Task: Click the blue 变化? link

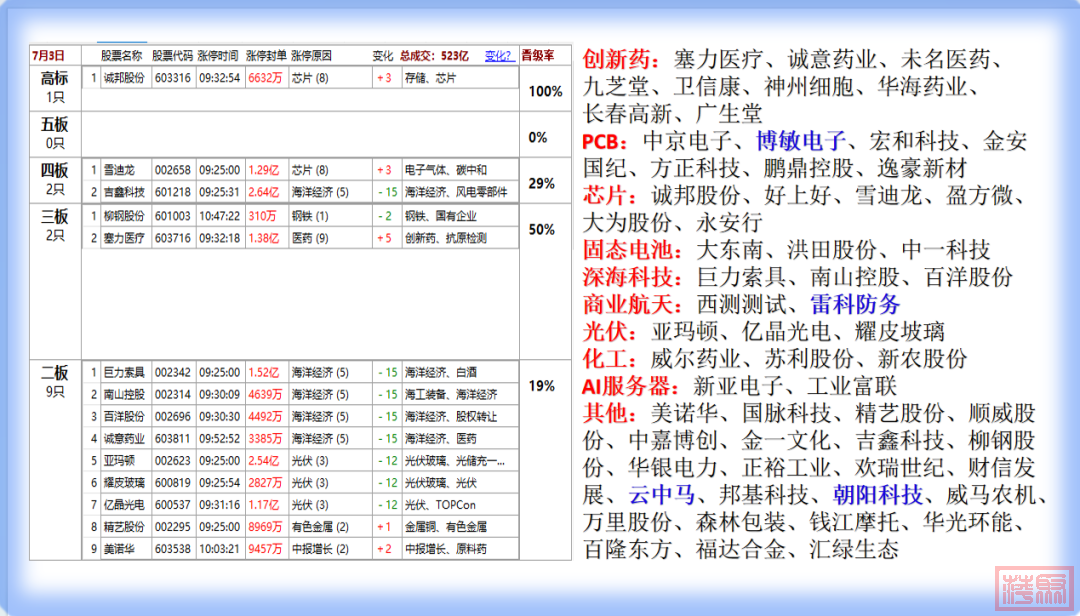Action: [499, 56]
